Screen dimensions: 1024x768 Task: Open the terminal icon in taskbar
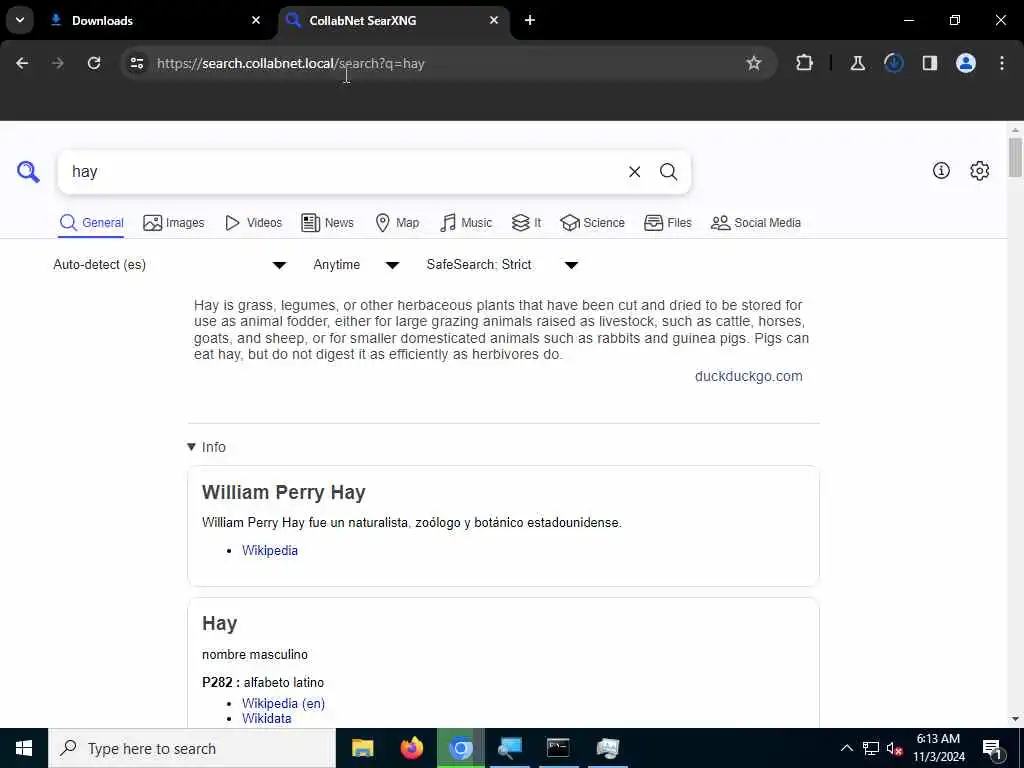(558, 748)
